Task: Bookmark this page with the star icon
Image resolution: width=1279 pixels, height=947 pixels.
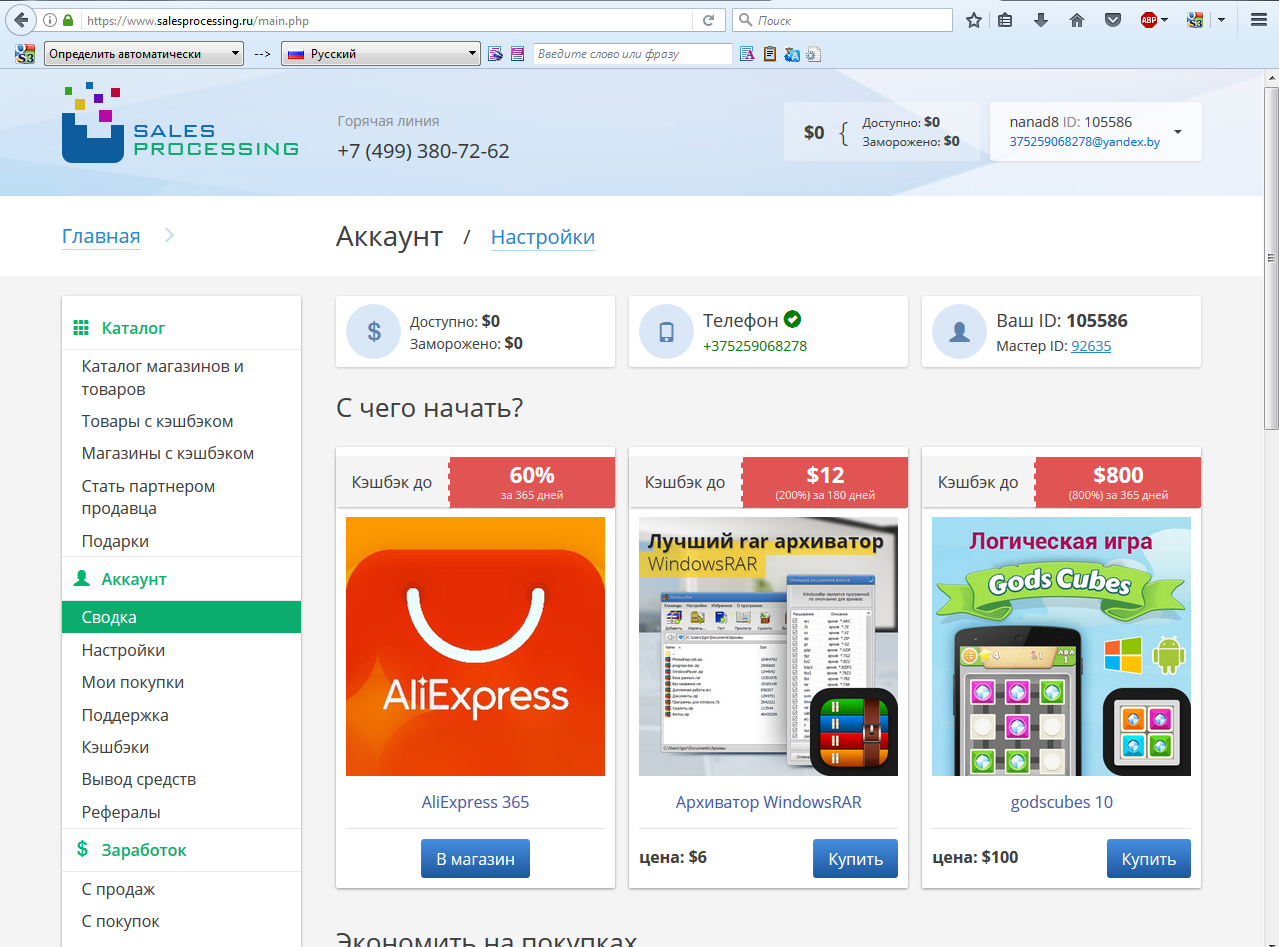Action: [x=974, y=20]
